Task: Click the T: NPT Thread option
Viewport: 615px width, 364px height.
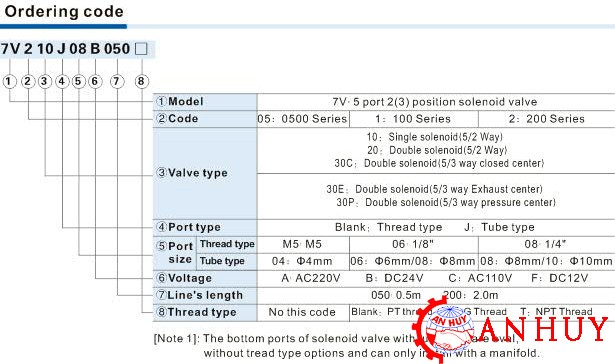Action: tap(556, 312)
